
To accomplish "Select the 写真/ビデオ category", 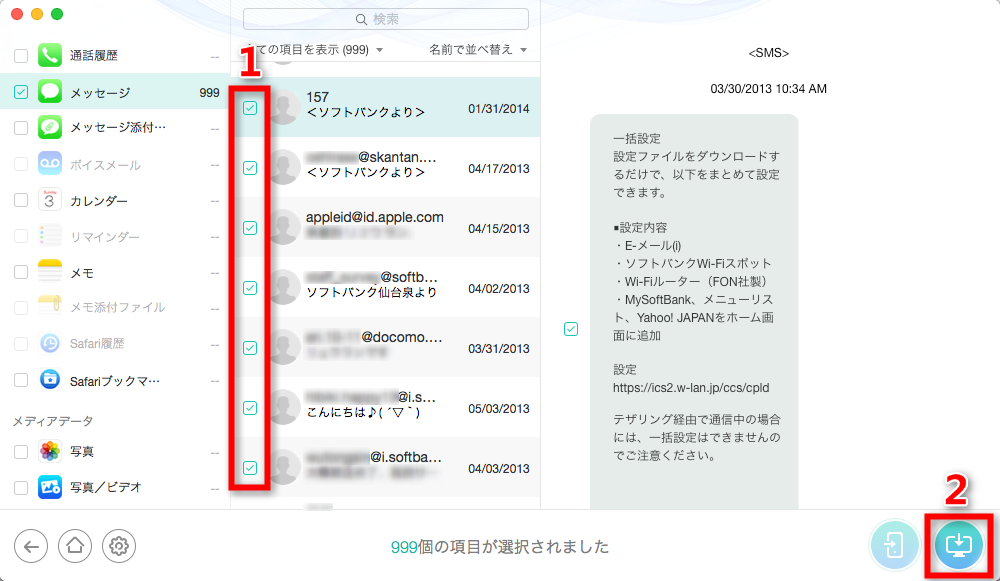I will [x=115, y=488].
